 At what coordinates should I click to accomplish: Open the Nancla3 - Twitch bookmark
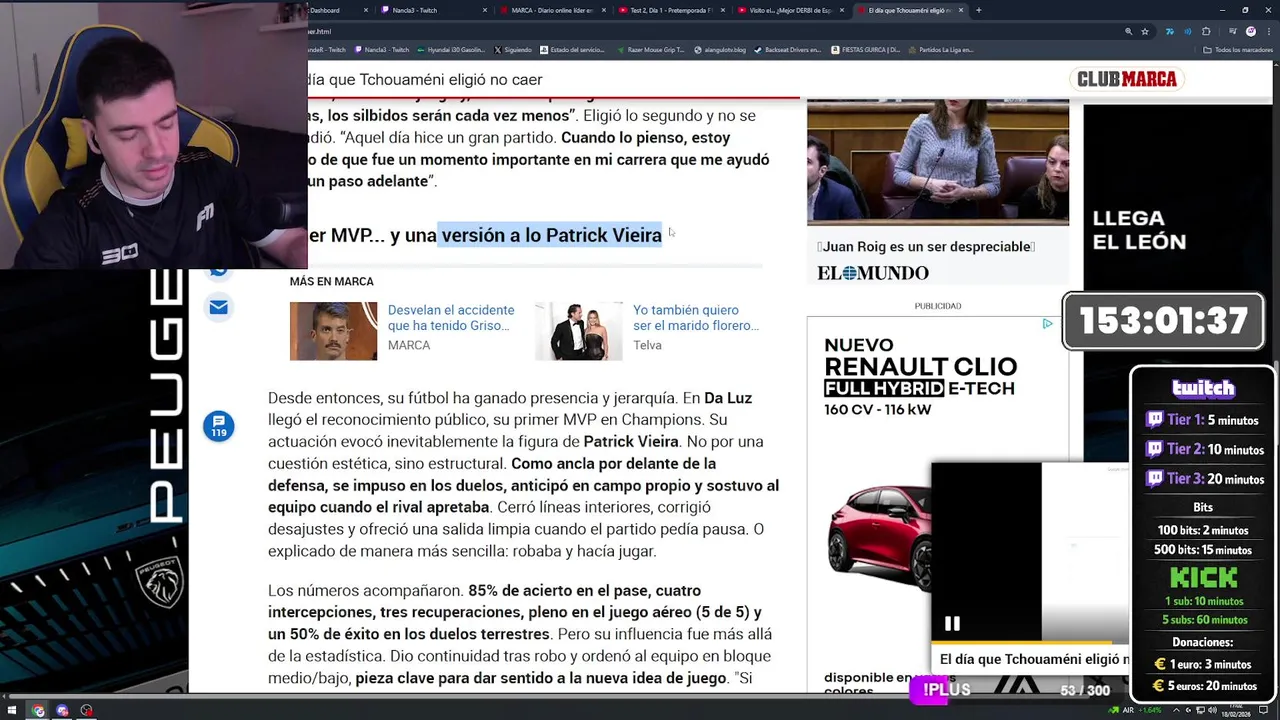pyautogui.click(x=381, y=49)
